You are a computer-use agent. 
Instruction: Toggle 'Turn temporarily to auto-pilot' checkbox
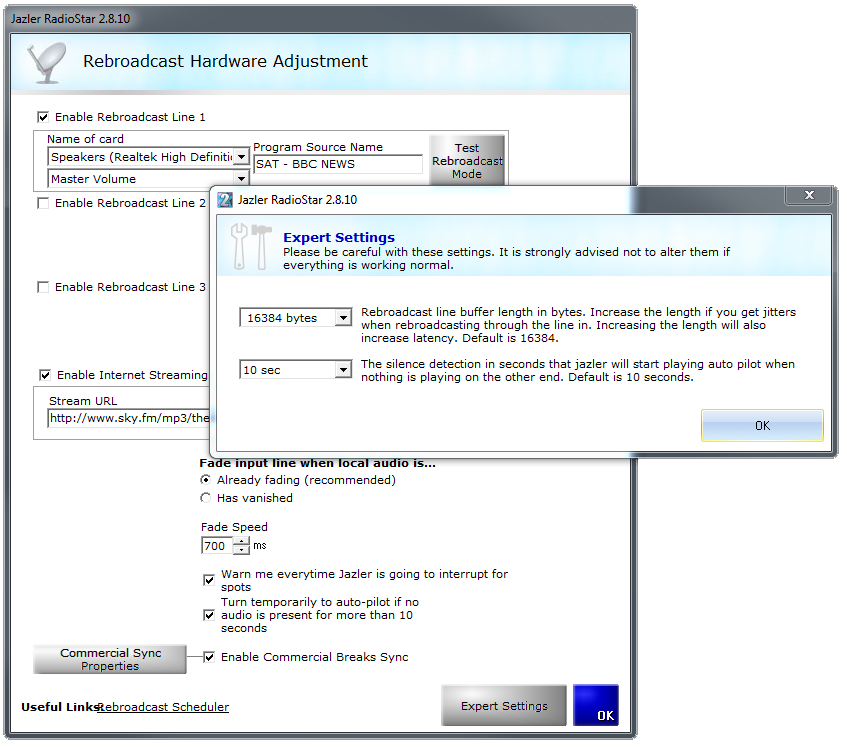[x=209, y=615]
